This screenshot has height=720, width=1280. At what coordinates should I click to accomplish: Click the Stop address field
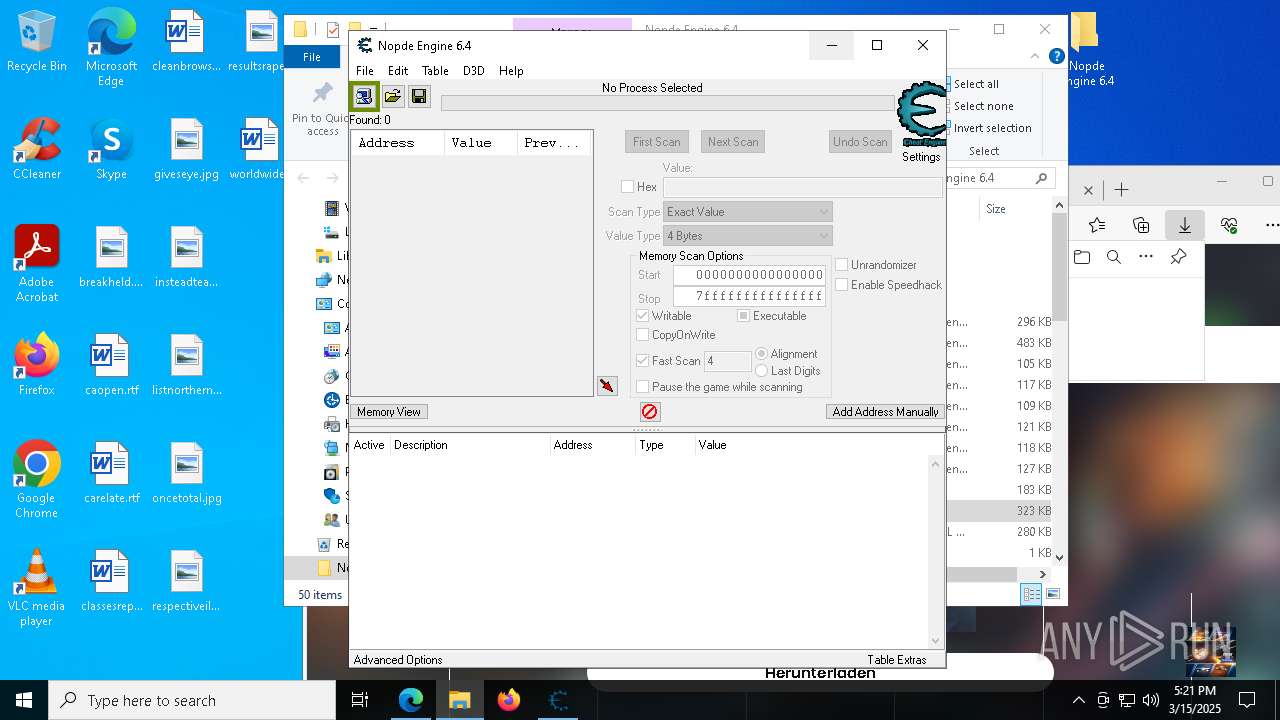pos(749,296)
